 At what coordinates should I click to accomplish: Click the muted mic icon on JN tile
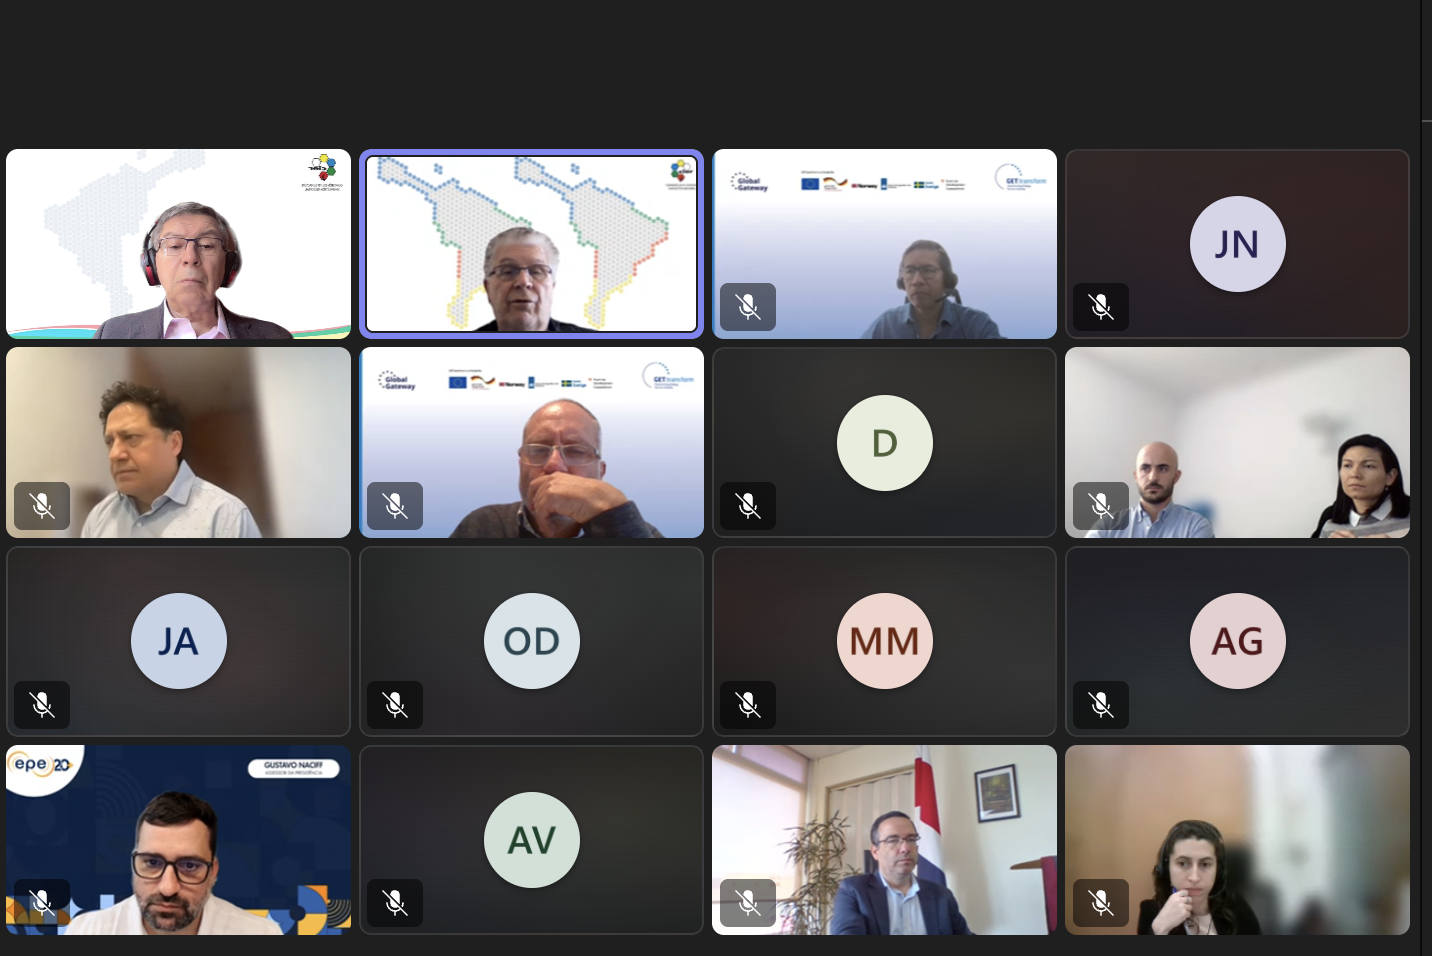point(1101,307)
